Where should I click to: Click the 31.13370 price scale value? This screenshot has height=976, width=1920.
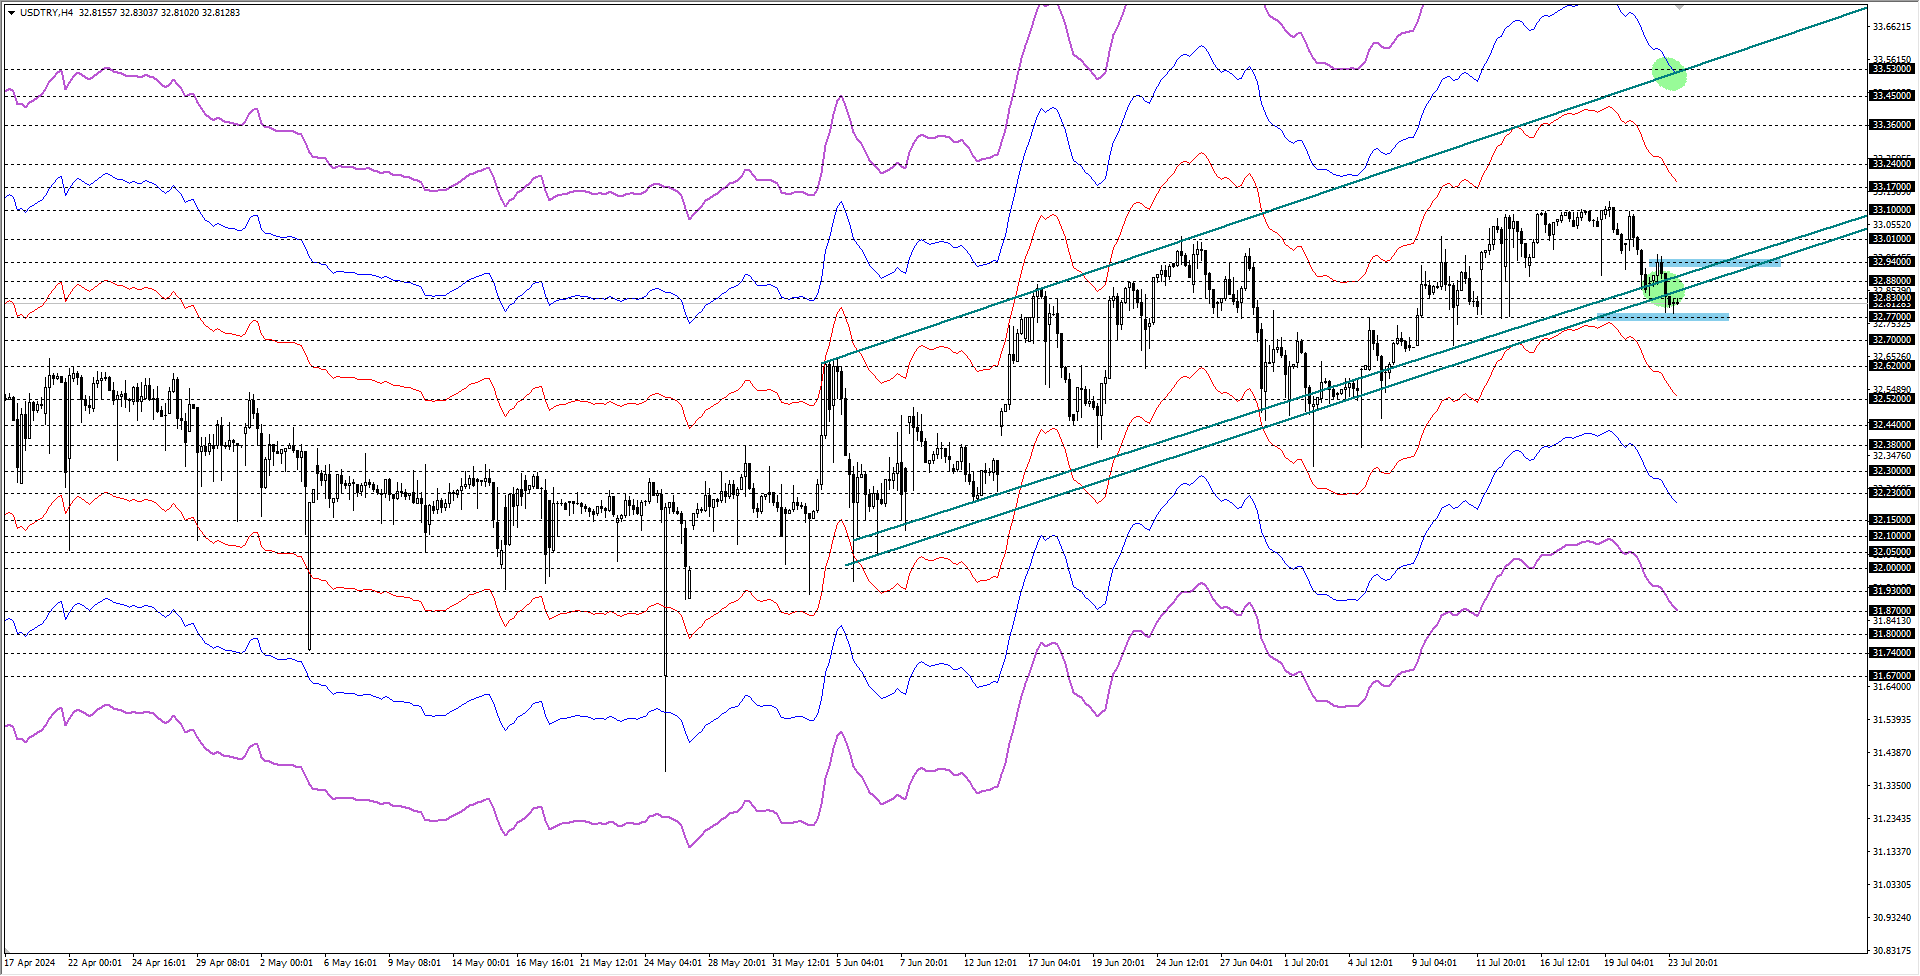coord(1892,852)
